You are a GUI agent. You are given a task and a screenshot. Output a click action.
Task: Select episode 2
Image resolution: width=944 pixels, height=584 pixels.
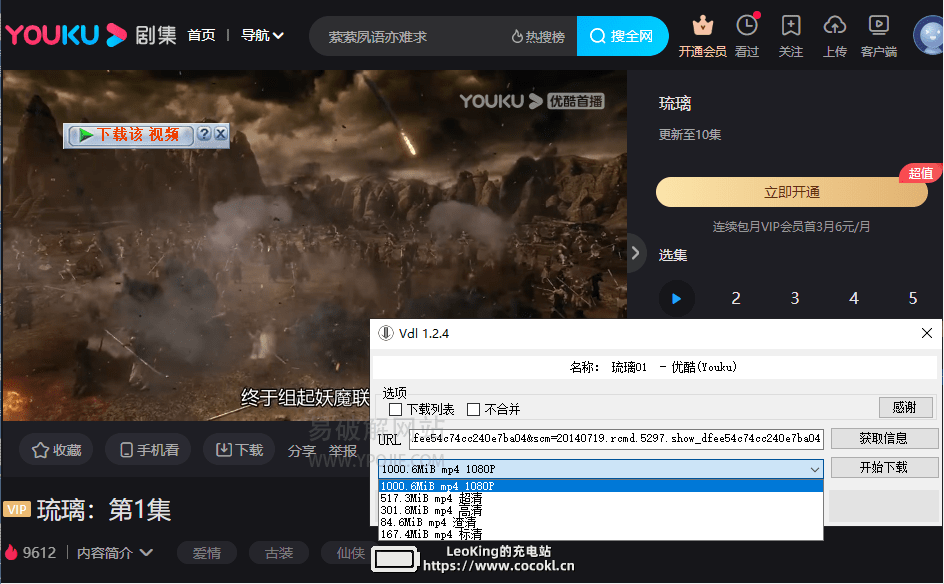(736, 299)
